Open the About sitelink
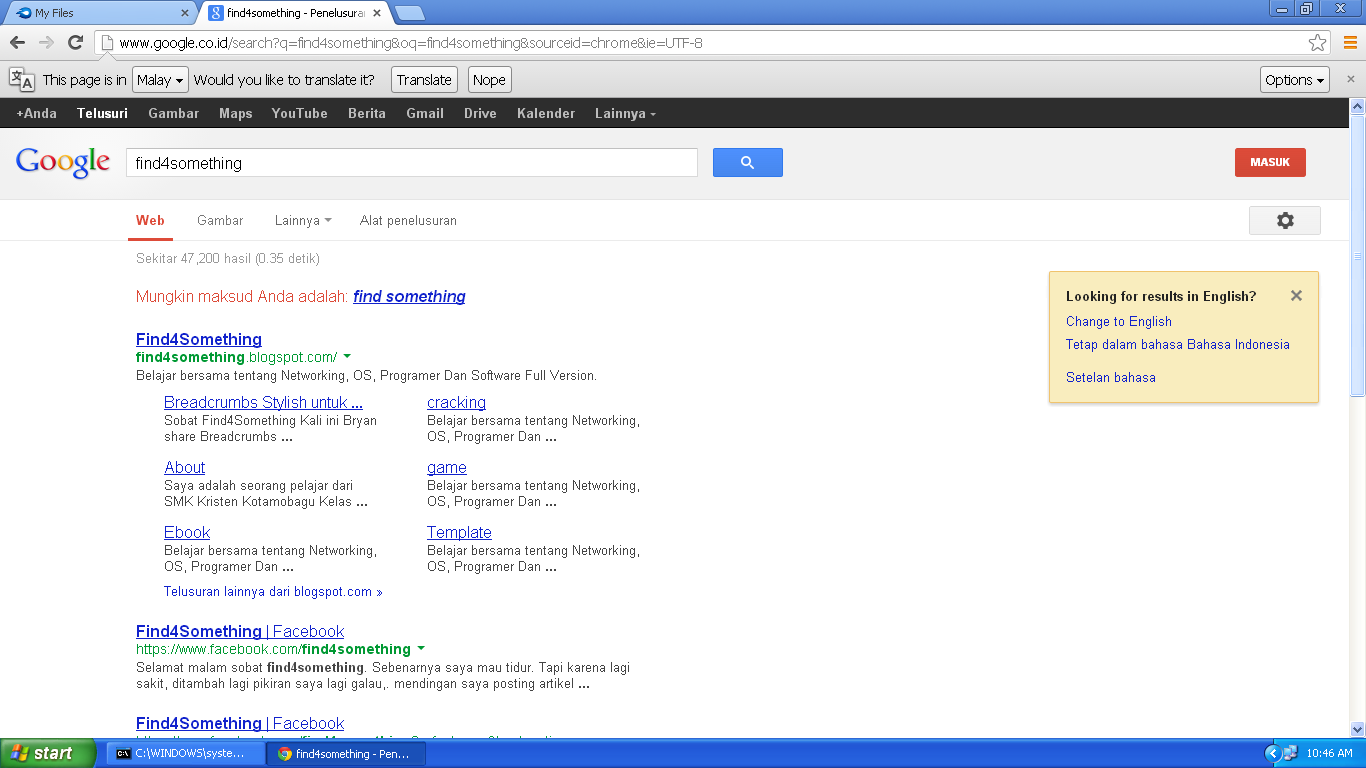Screen dimensions: 1366x768 tap(184, 467)
